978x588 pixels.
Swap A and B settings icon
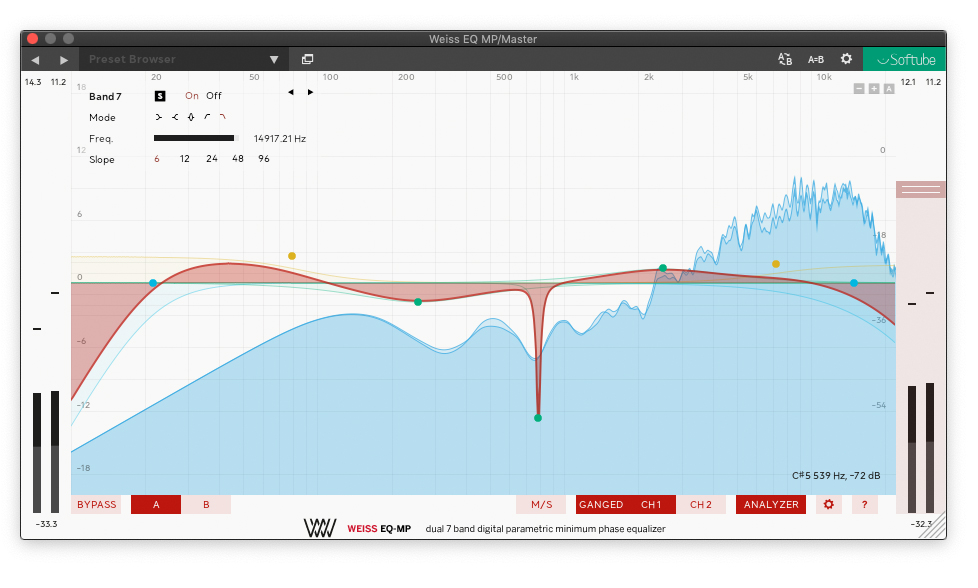(x=785, y=59)
